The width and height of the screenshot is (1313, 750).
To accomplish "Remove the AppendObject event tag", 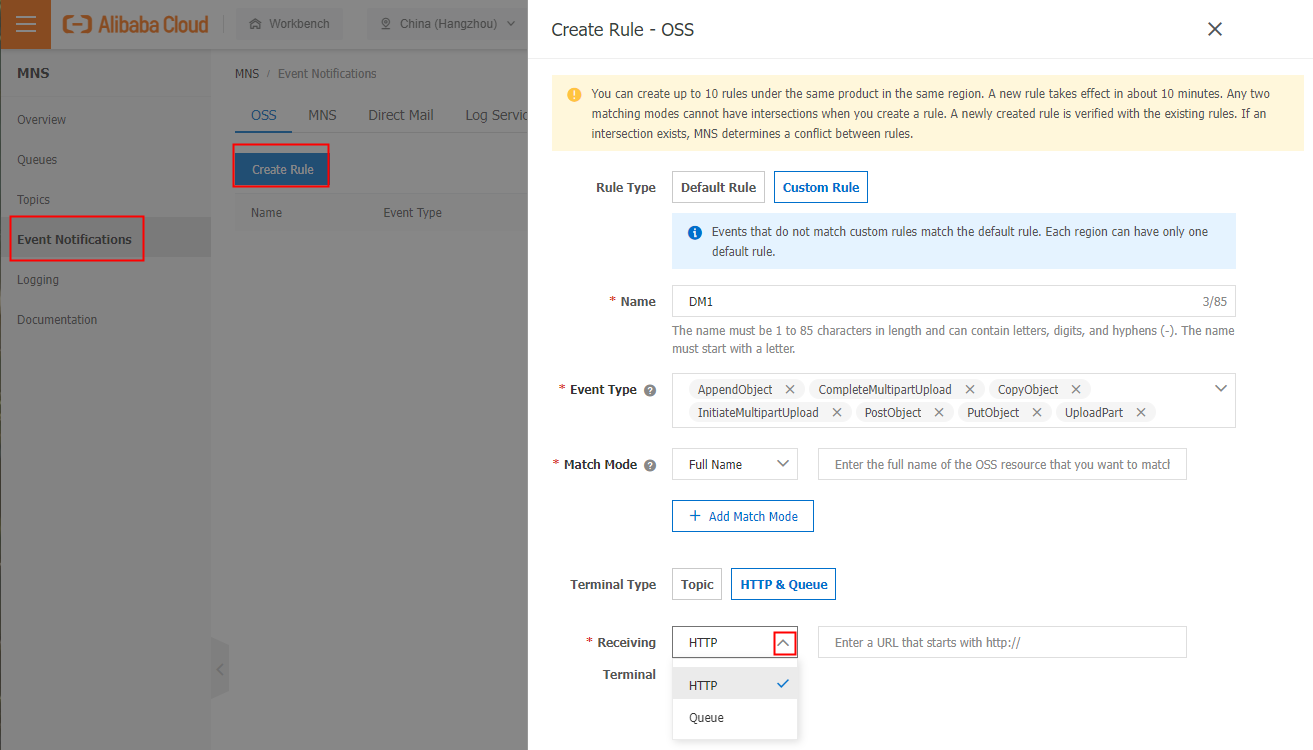I will (790, 389).
